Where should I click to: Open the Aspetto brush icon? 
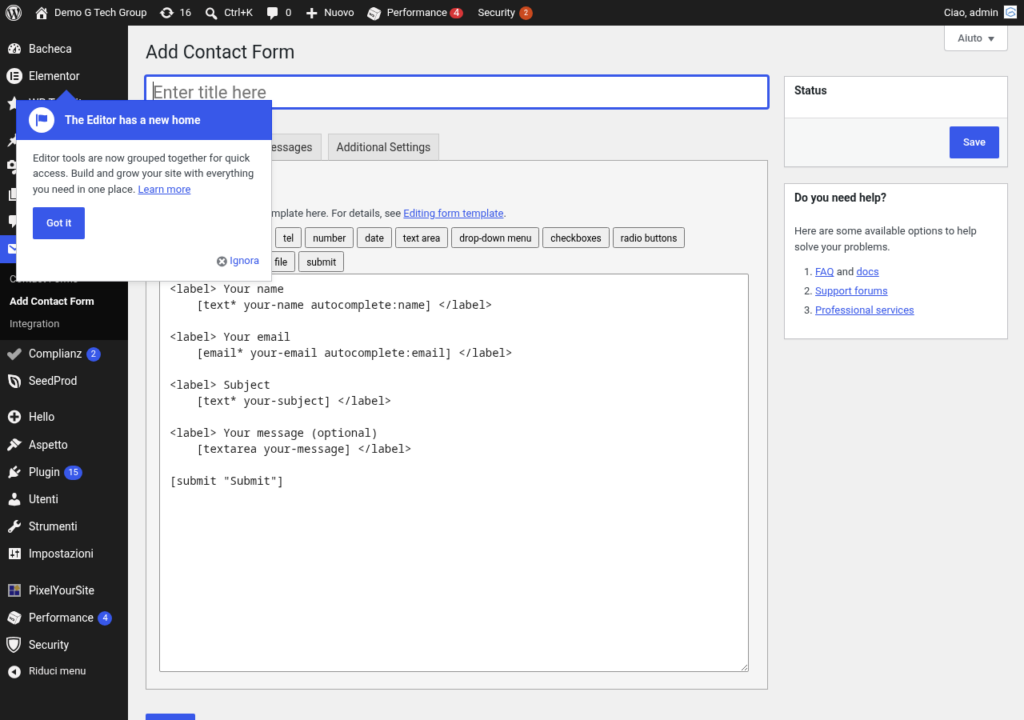coord(14,444)
